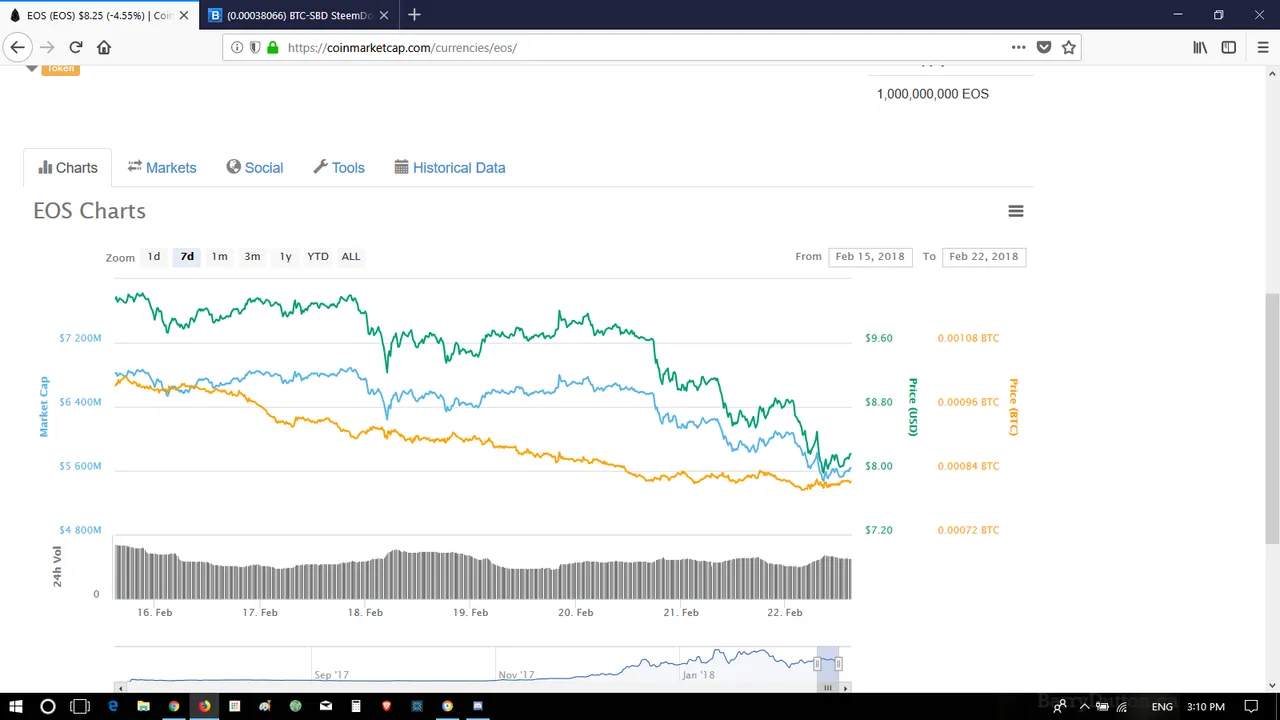Image resolution: width=1280 pixels, height=720 pixels.
Task: Open the Tools tab
Action: click(339, 168)
